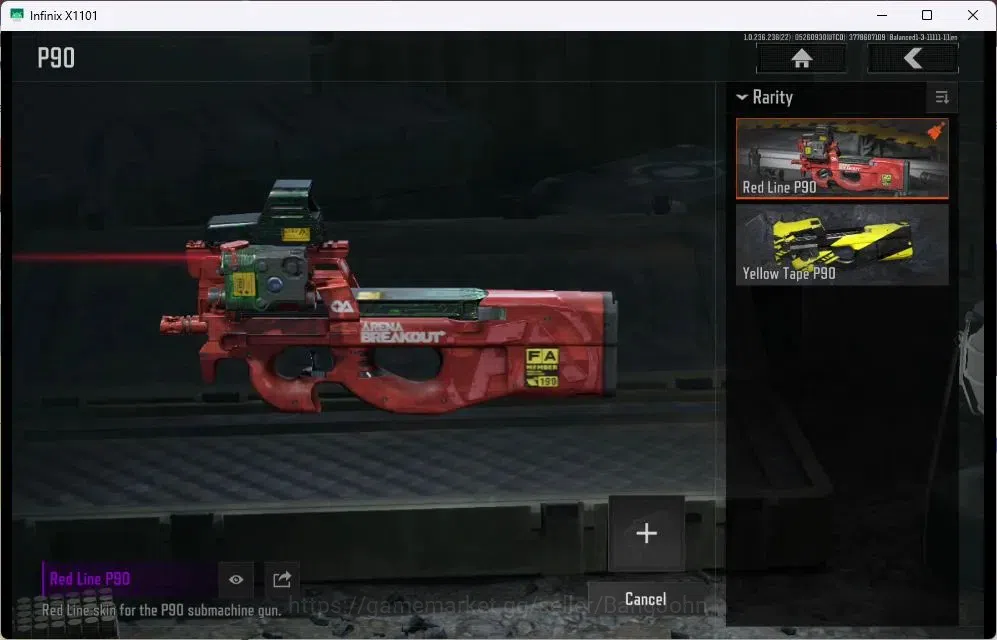Image resolution: width=997 pixels, height=640 pixels.
Task: Click the skin description text line
Action: (162, 610)
